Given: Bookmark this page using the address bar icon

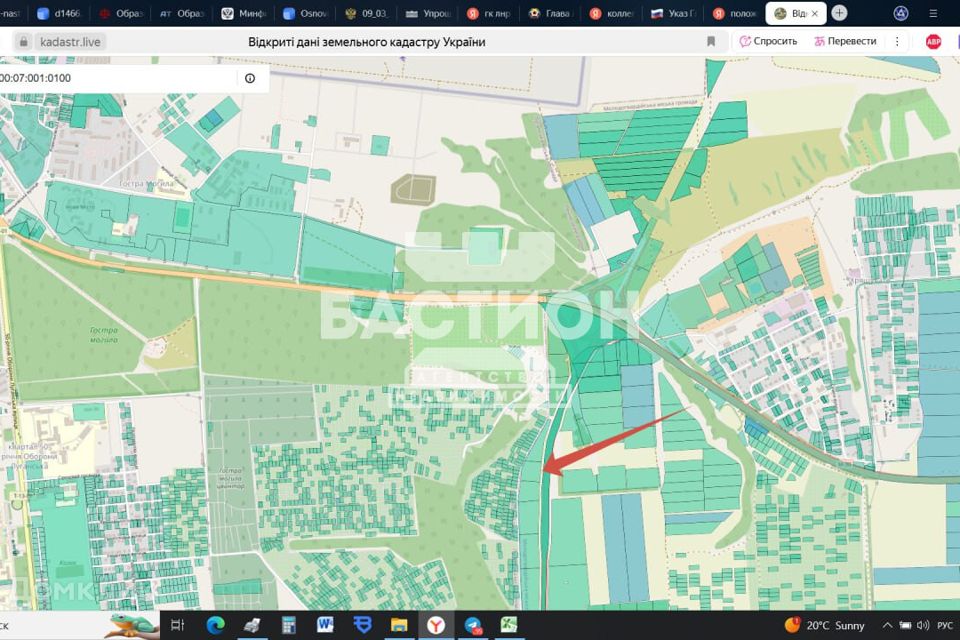Looking at the screenshot, I should click(711, 41).
